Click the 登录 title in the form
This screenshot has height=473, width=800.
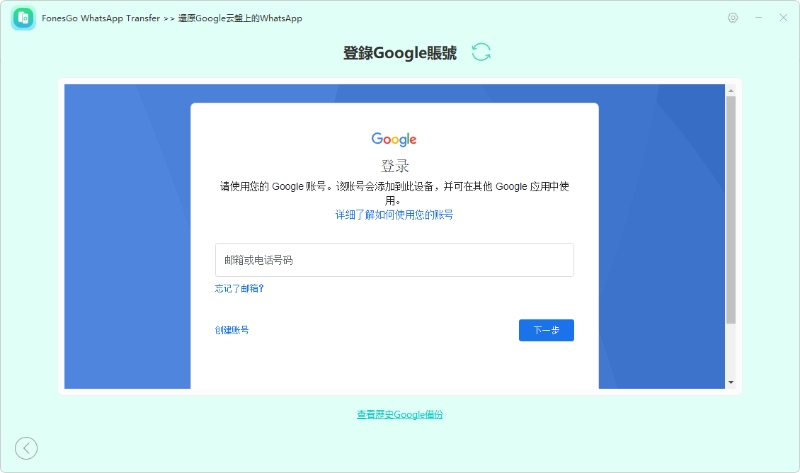[x=394, y=166]
